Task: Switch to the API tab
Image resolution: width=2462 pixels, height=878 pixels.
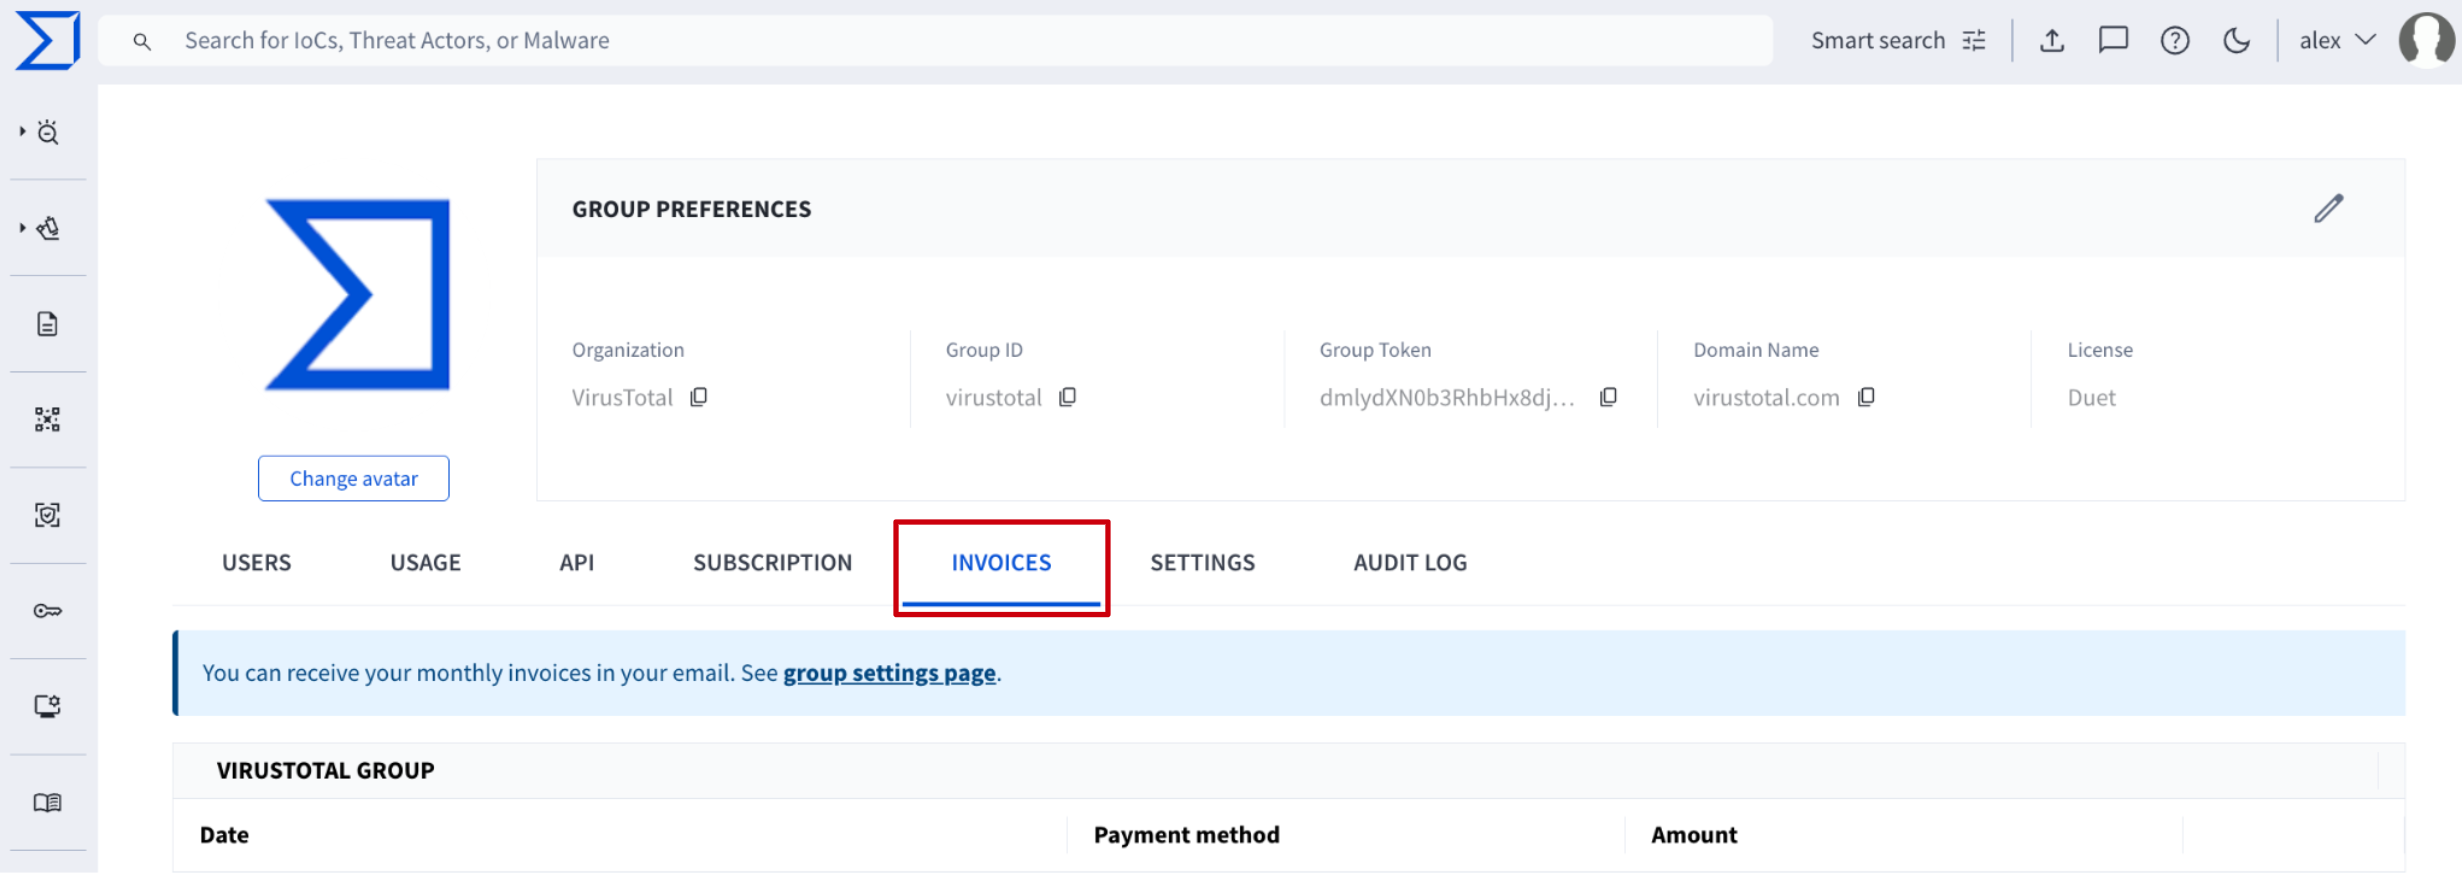Action: pos(577,562)
